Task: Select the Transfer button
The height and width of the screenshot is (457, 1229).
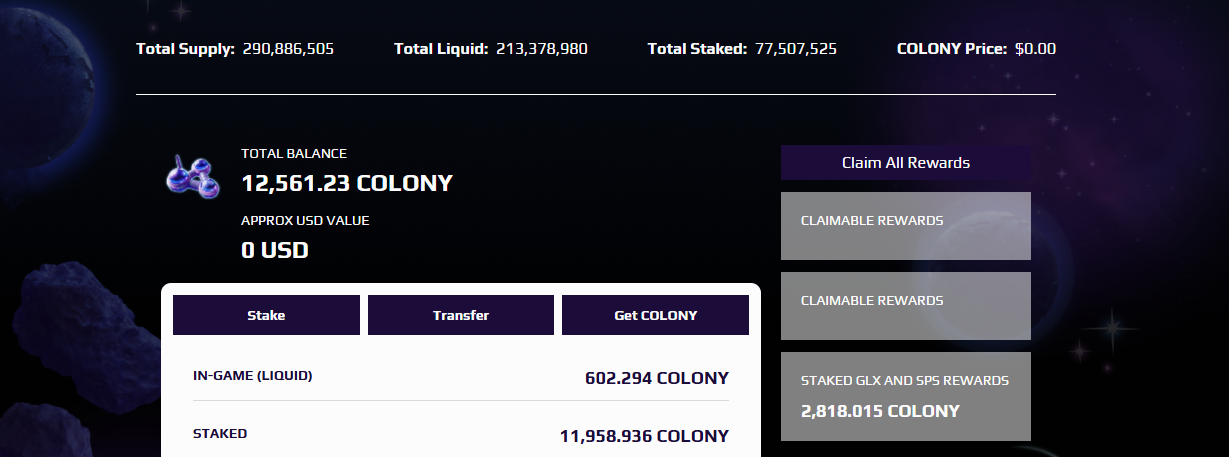Action: tap(461, 315)
